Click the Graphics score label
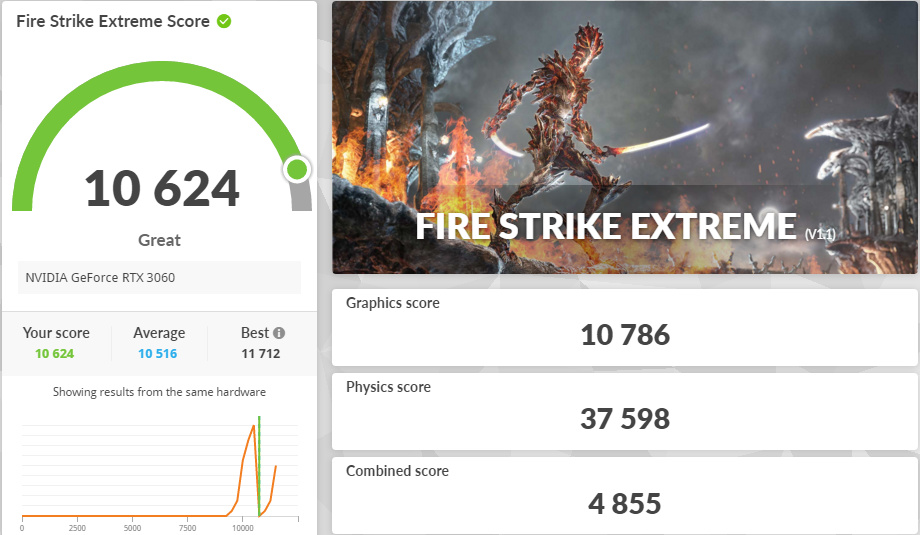The image size is (920, 535). [x=393, y=303]
